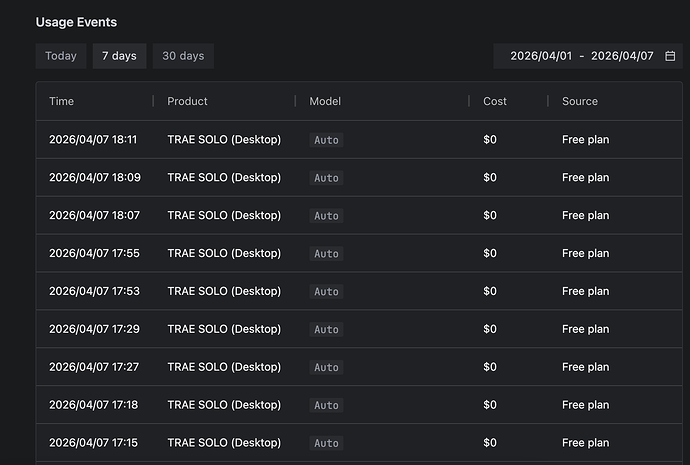
Task: Click the Product column header
Action: click(187, 101)
